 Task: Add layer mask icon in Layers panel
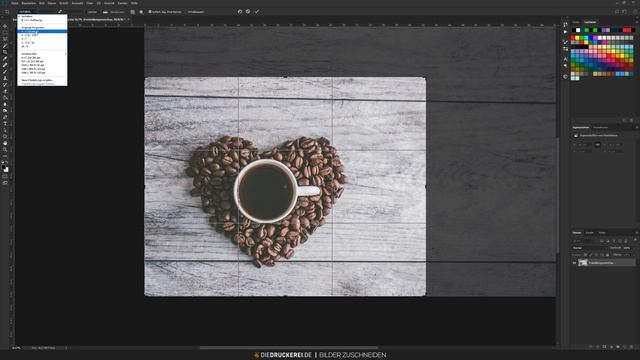(x=604, y=347)
